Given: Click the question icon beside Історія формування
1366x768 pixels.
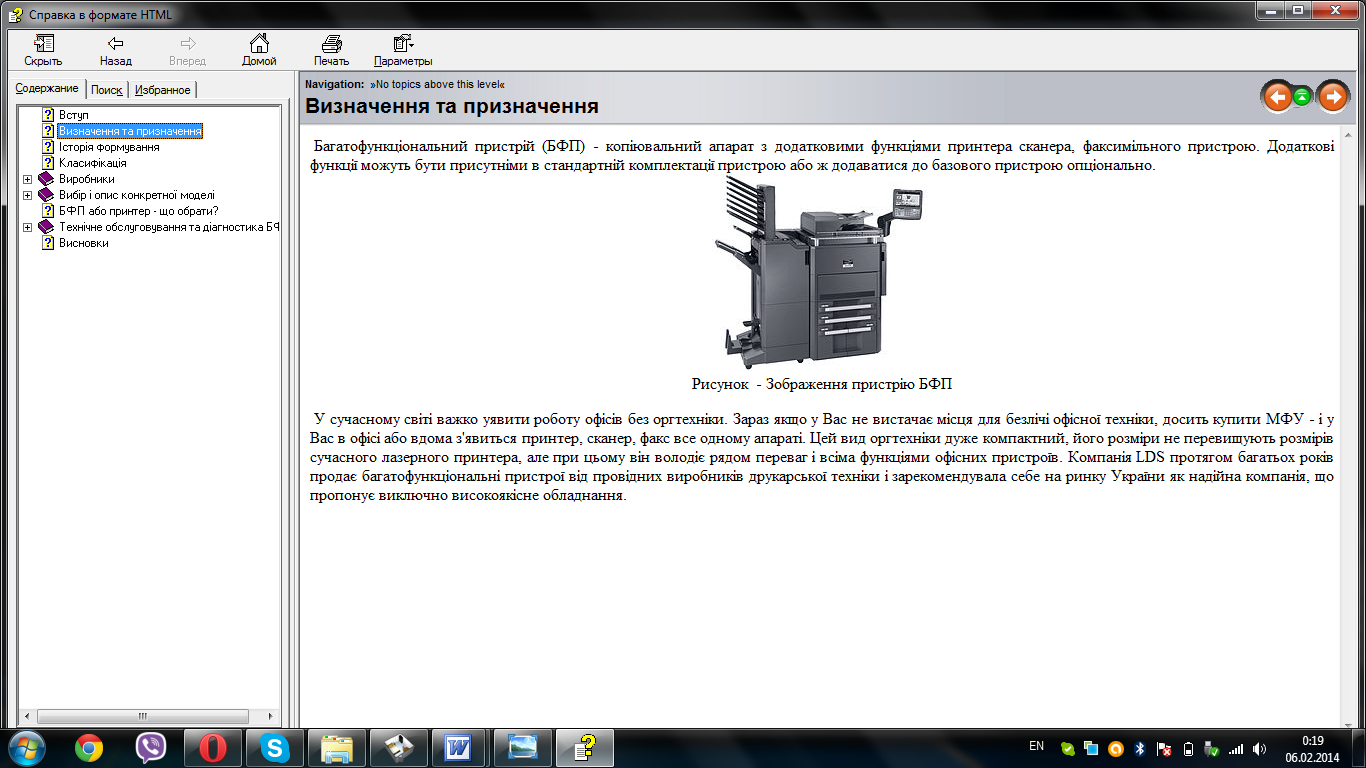Looking at the screenshot, I should (x=48, y=147).
